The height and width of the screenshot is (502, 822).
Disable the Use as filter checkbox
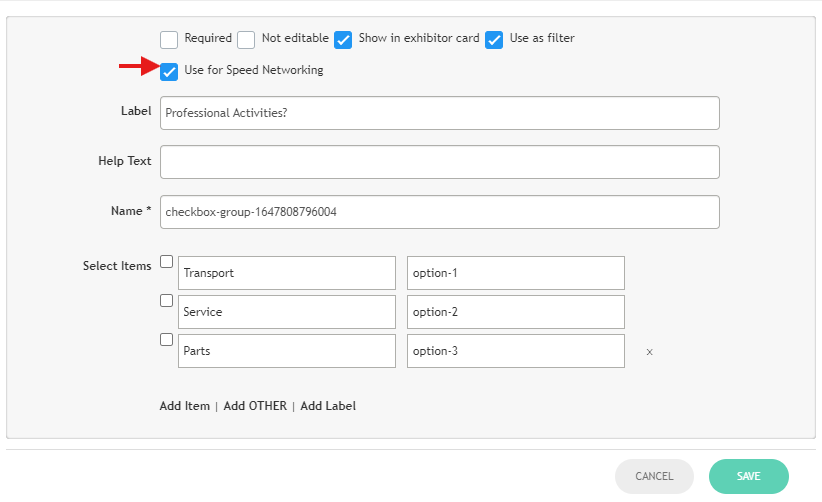pyautogui.click(x=494, y=40)
